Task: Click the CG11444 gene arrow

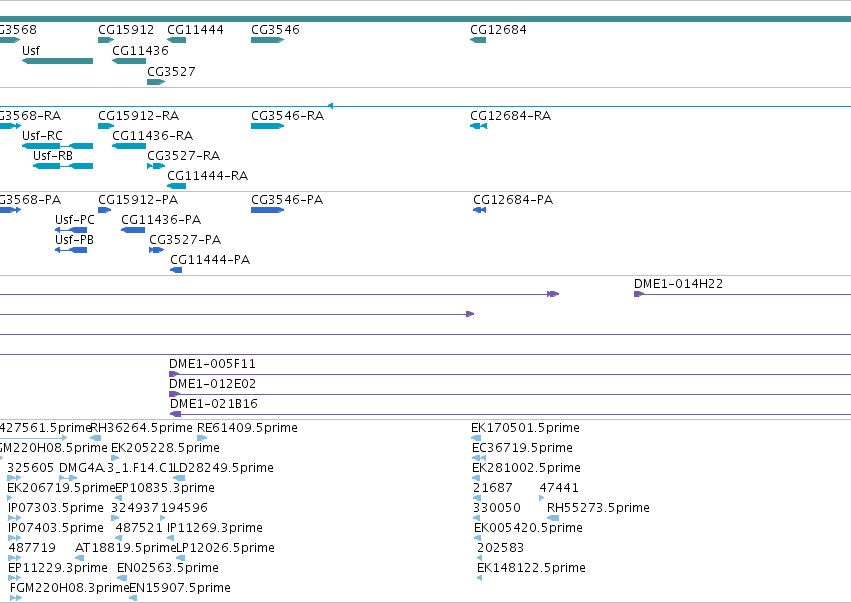Action: click(176, 40)
